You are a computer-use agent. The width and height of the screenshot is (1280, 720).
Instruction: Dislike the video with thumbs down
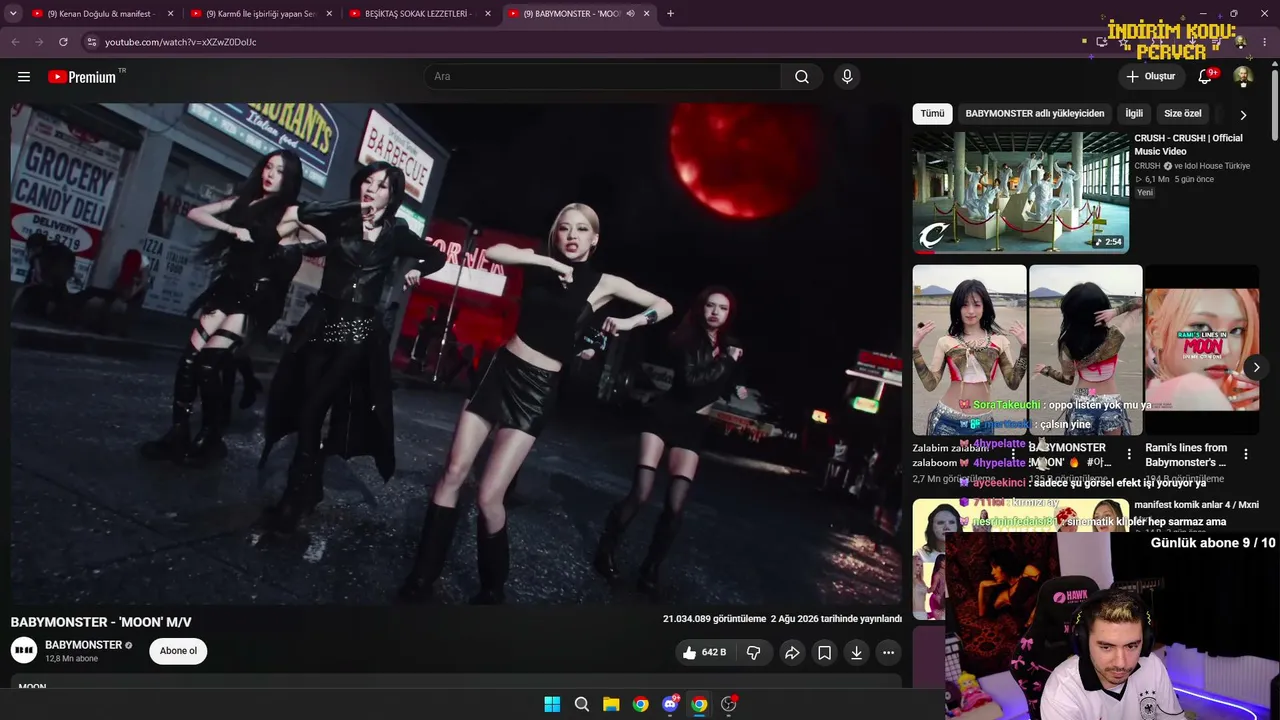(x=754, y=653)
